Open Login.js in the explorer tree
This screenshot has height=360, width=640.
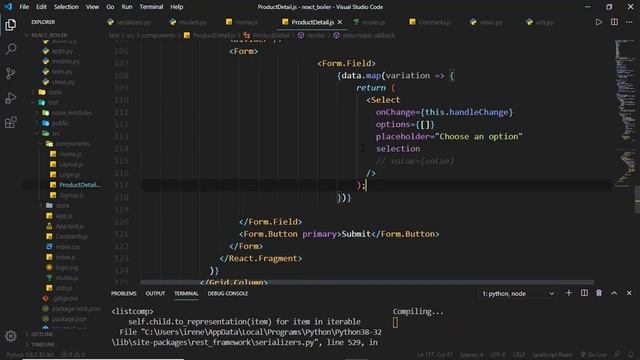click(69, 174)
